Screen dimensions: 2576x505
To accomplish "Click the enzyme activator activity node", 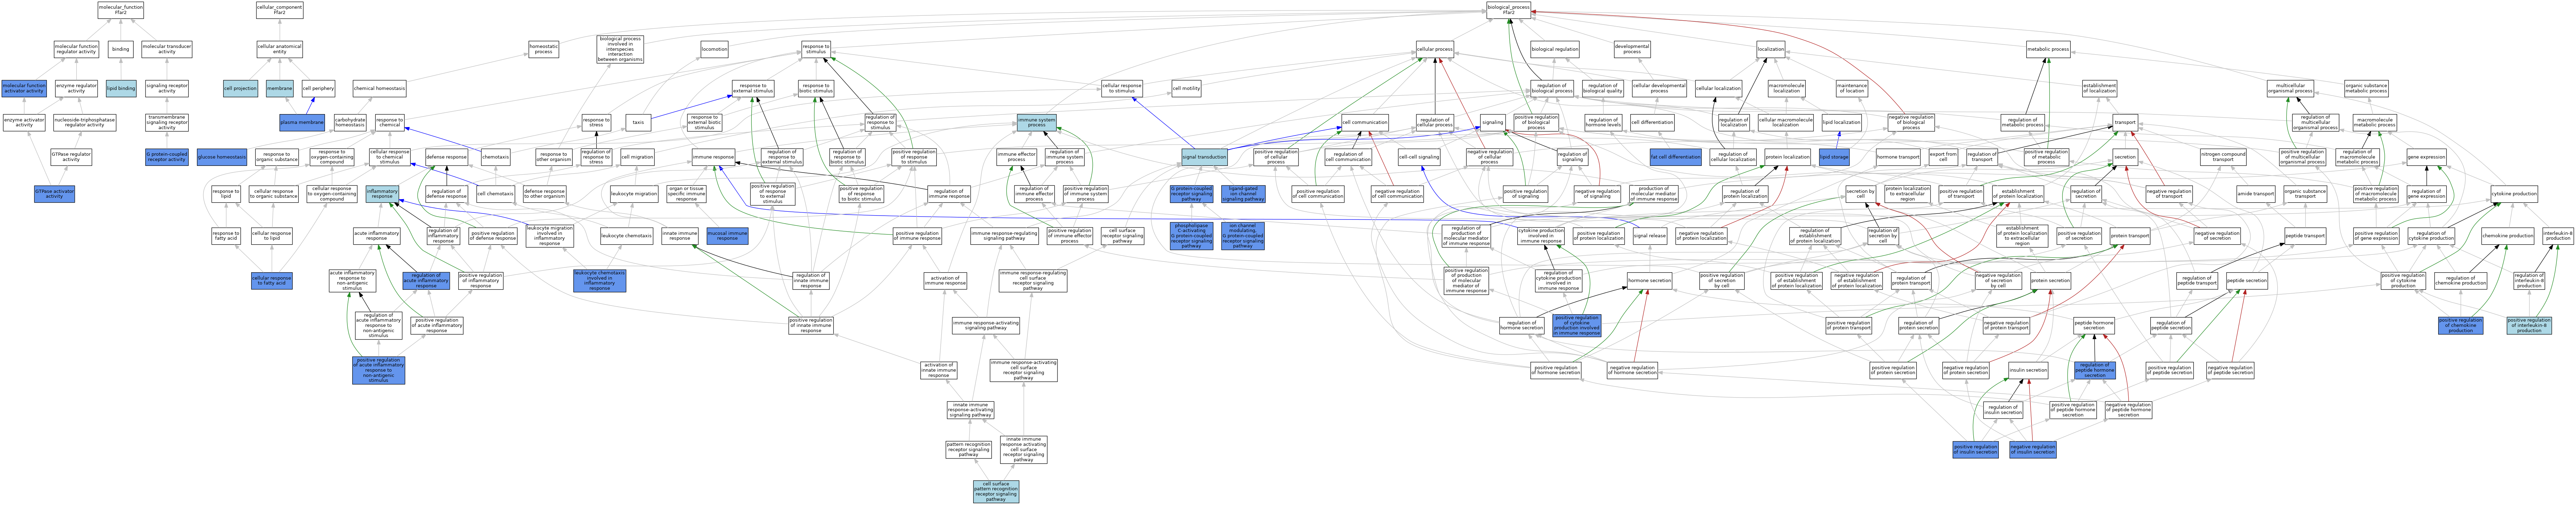I will [24, 122].
